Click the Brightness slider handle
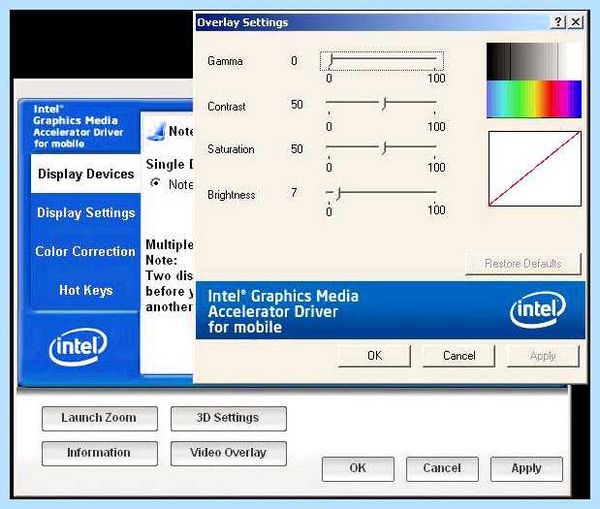The height and width of the screenshot is (509, 600). 338,193
